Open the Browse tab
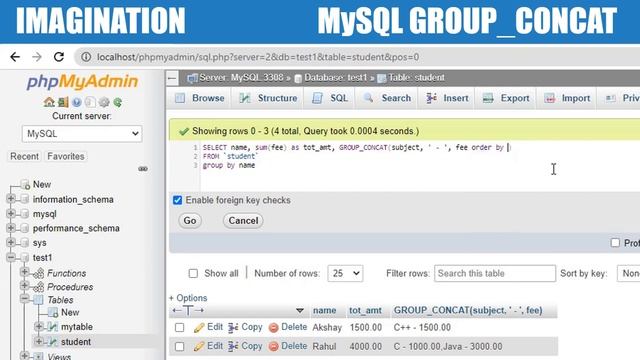The height and width of the screenshot is (360, 640). point(200,98)
